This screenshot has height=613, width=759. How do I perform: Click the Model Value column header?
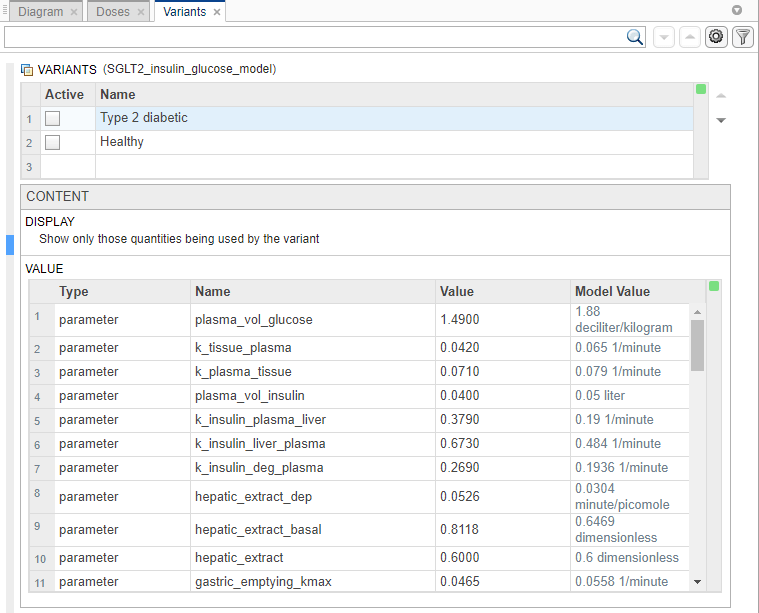[x=612, y=292]
